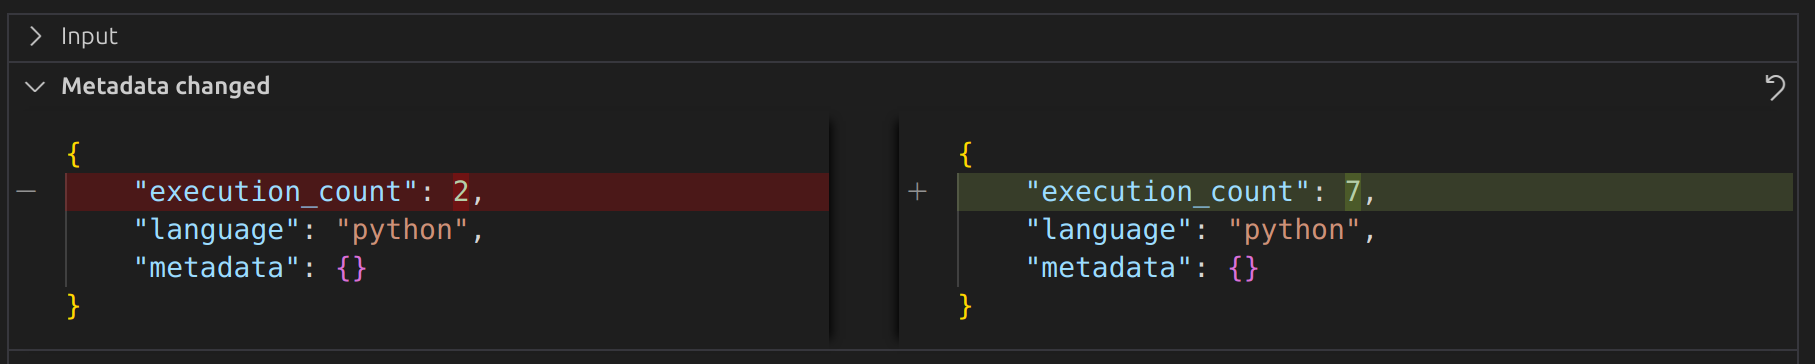Screen dimensions: 1815x364
Task: Click "python" string in original left pane
Action: coord(401,230)
